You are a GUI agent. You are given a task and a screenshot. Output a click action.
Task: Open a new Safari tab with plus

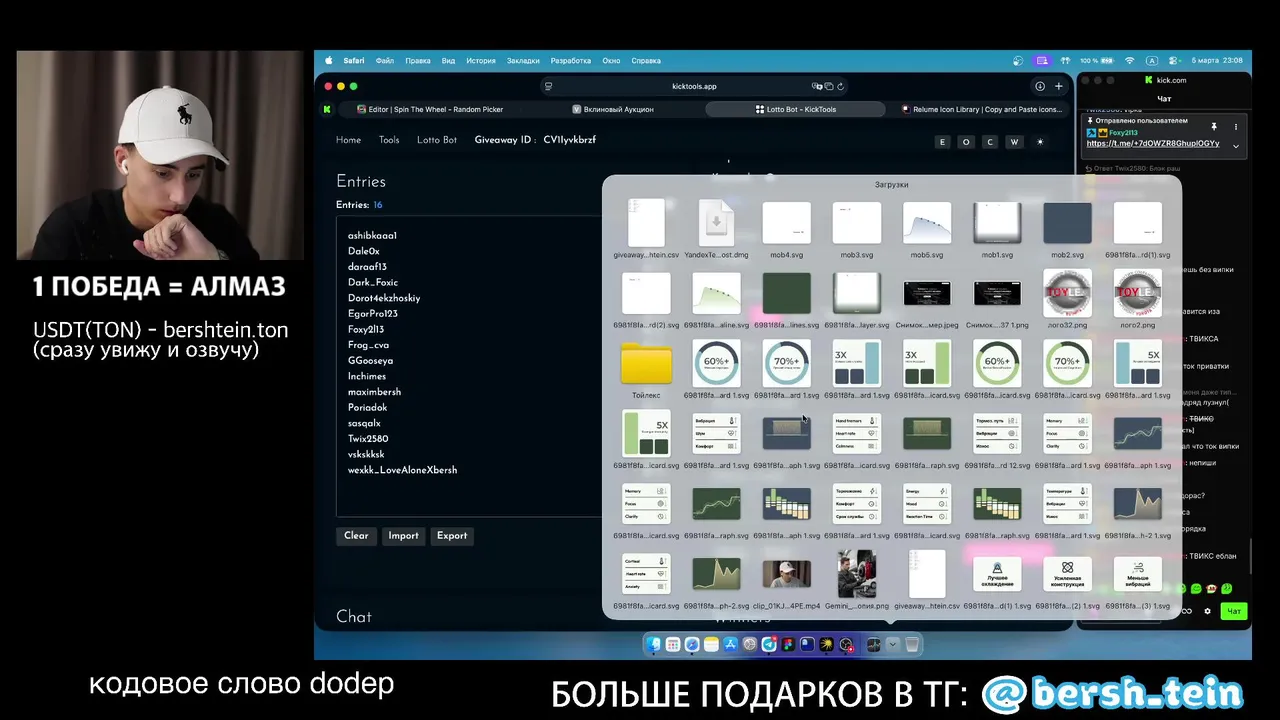tap(1059, 86)
